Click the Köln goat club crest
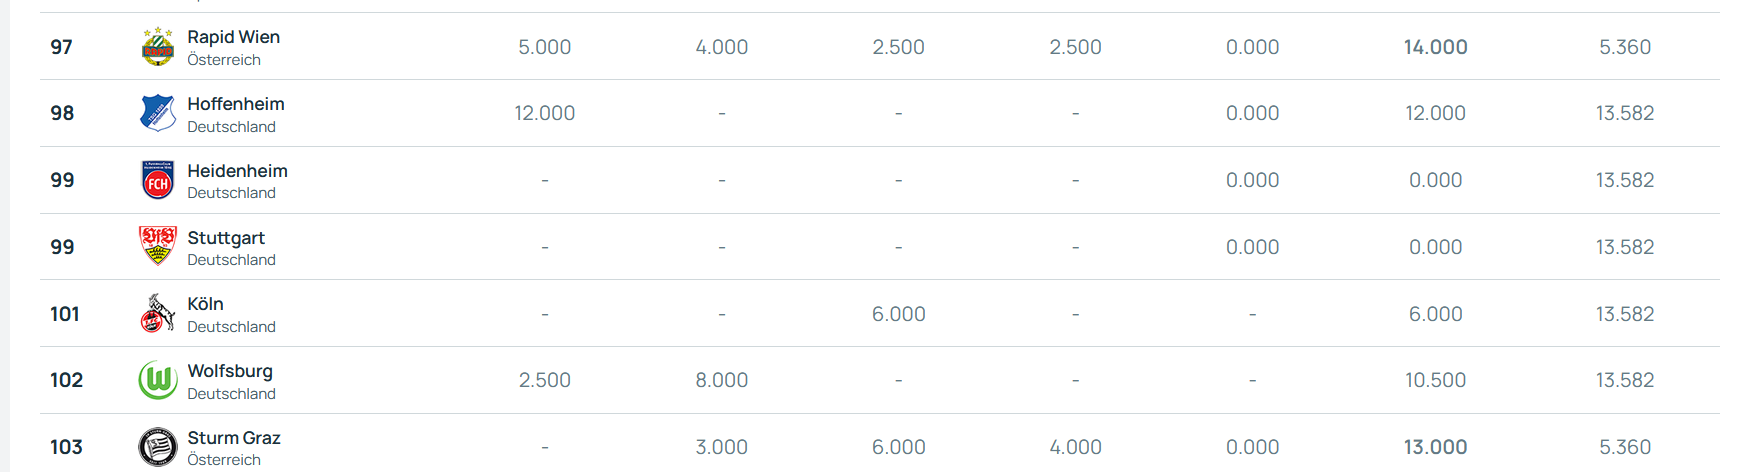This screenshot has height=472, width=1739. [158, 313]
